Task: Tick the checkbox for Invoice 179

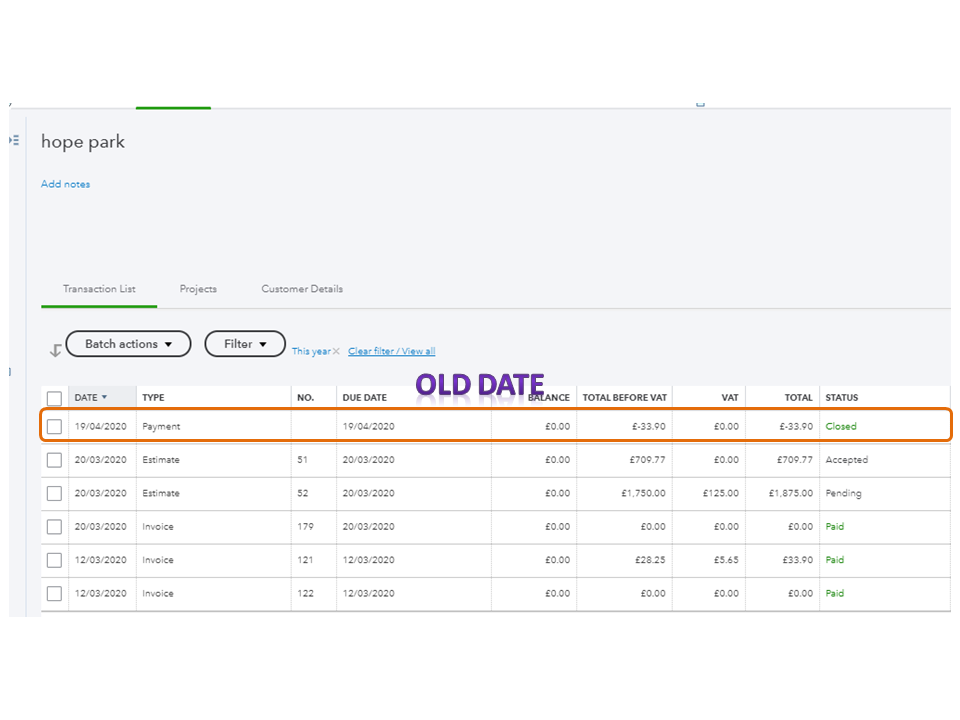Action: (54, 527)
